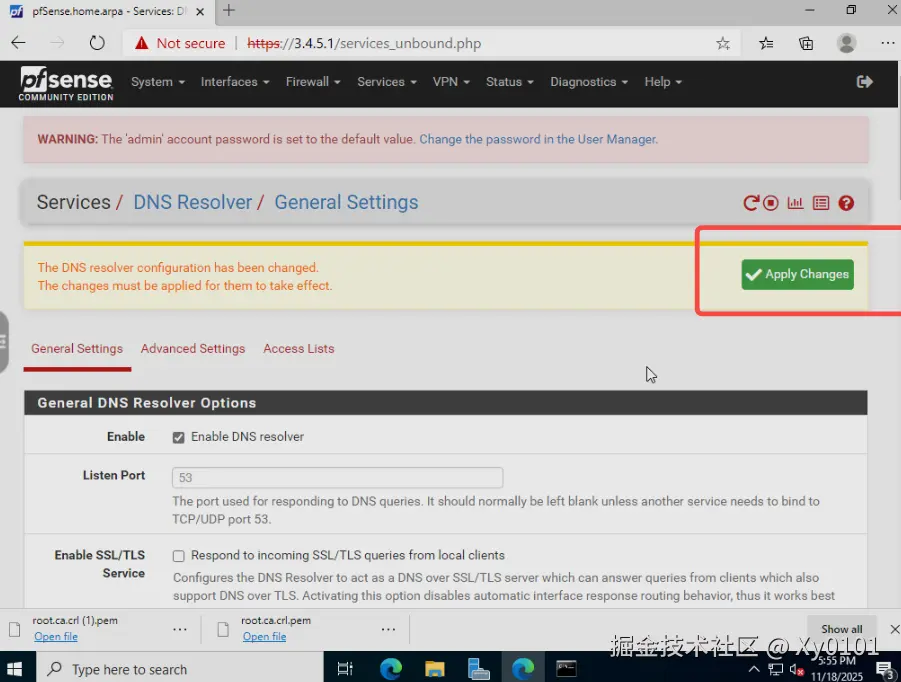The height and width of the screenshot is (682, 901).
Task: Open a new browser tab
Action: [229, 10]
